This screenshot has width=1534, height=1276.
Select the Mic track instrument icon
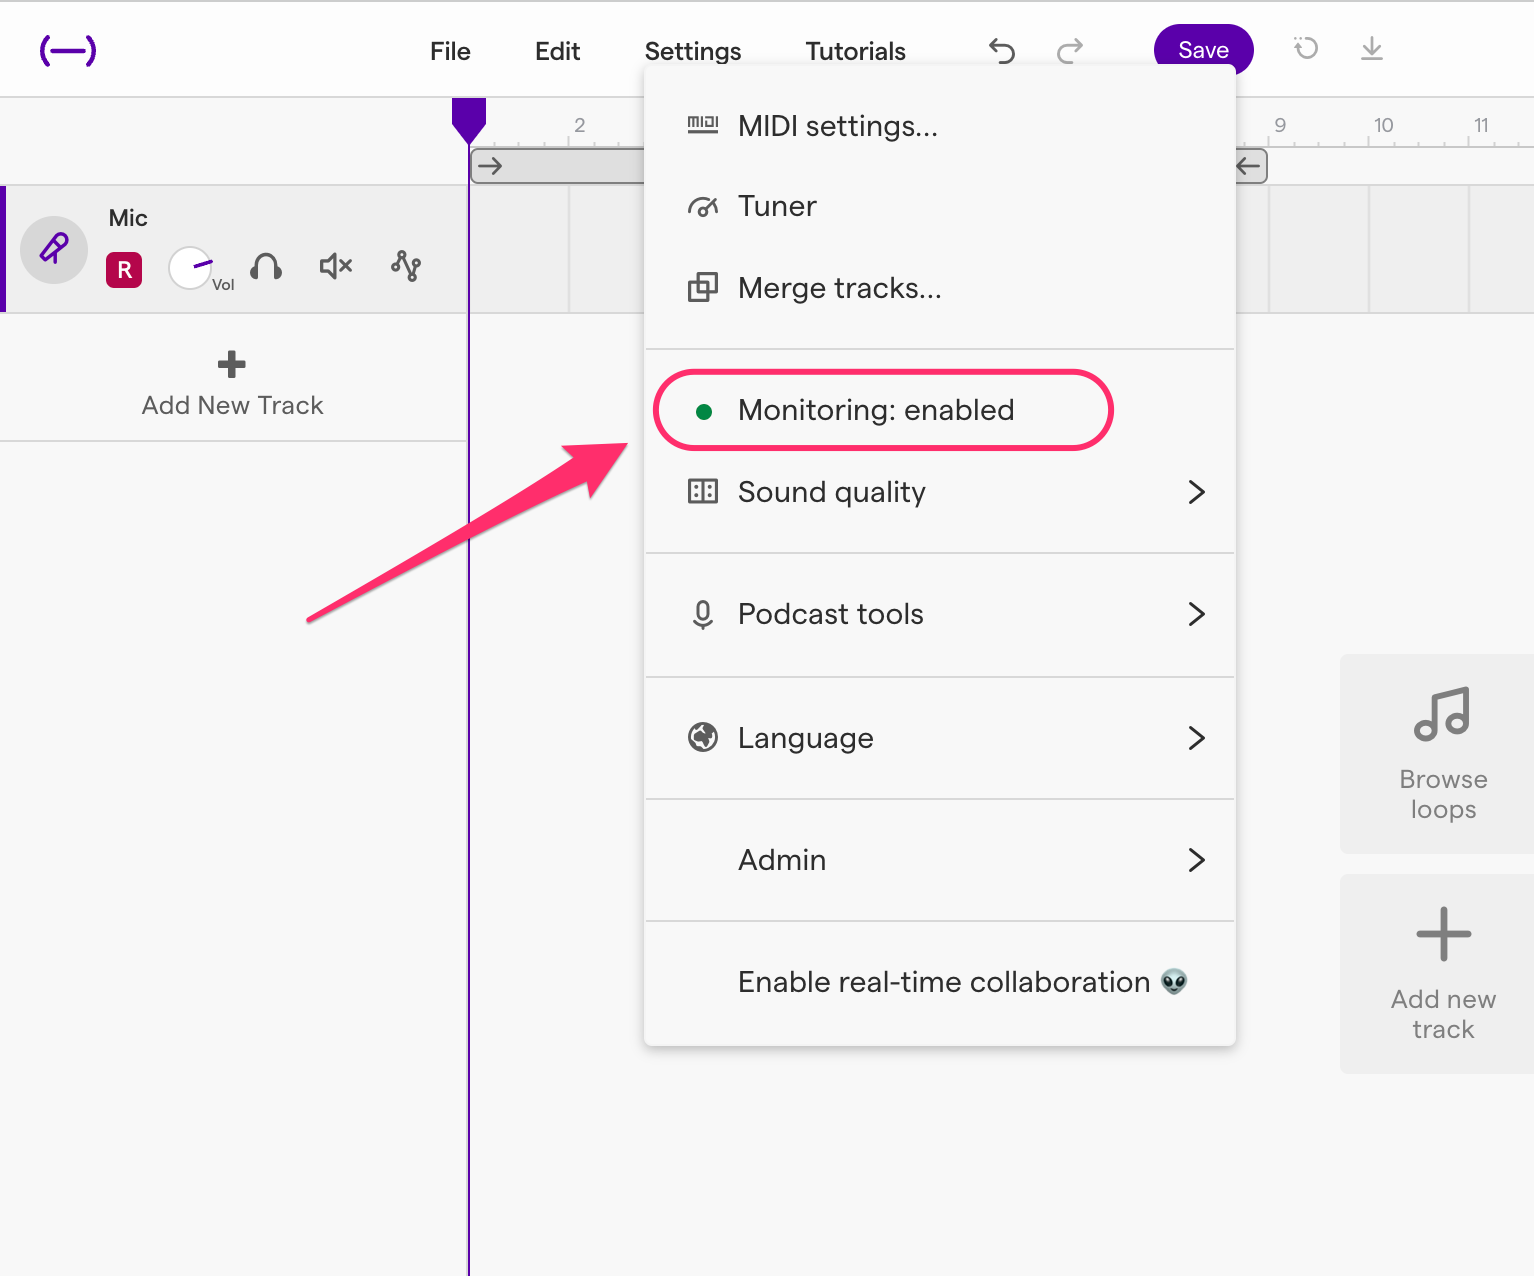tap(53, 250)
